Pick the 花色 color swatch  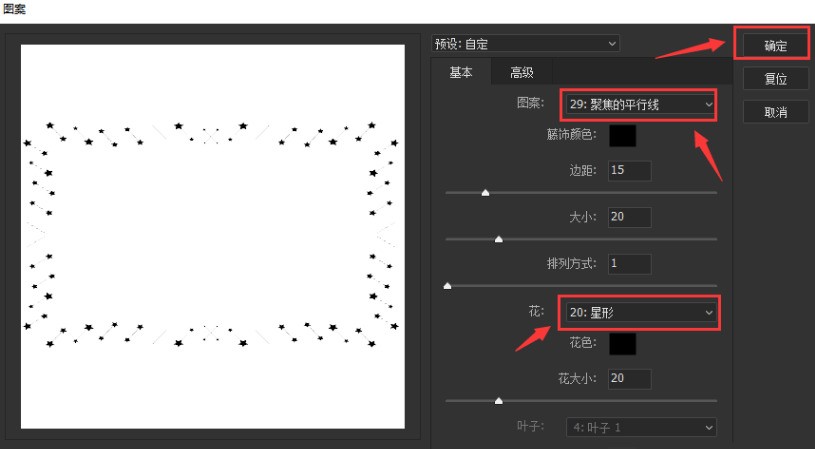623,344
